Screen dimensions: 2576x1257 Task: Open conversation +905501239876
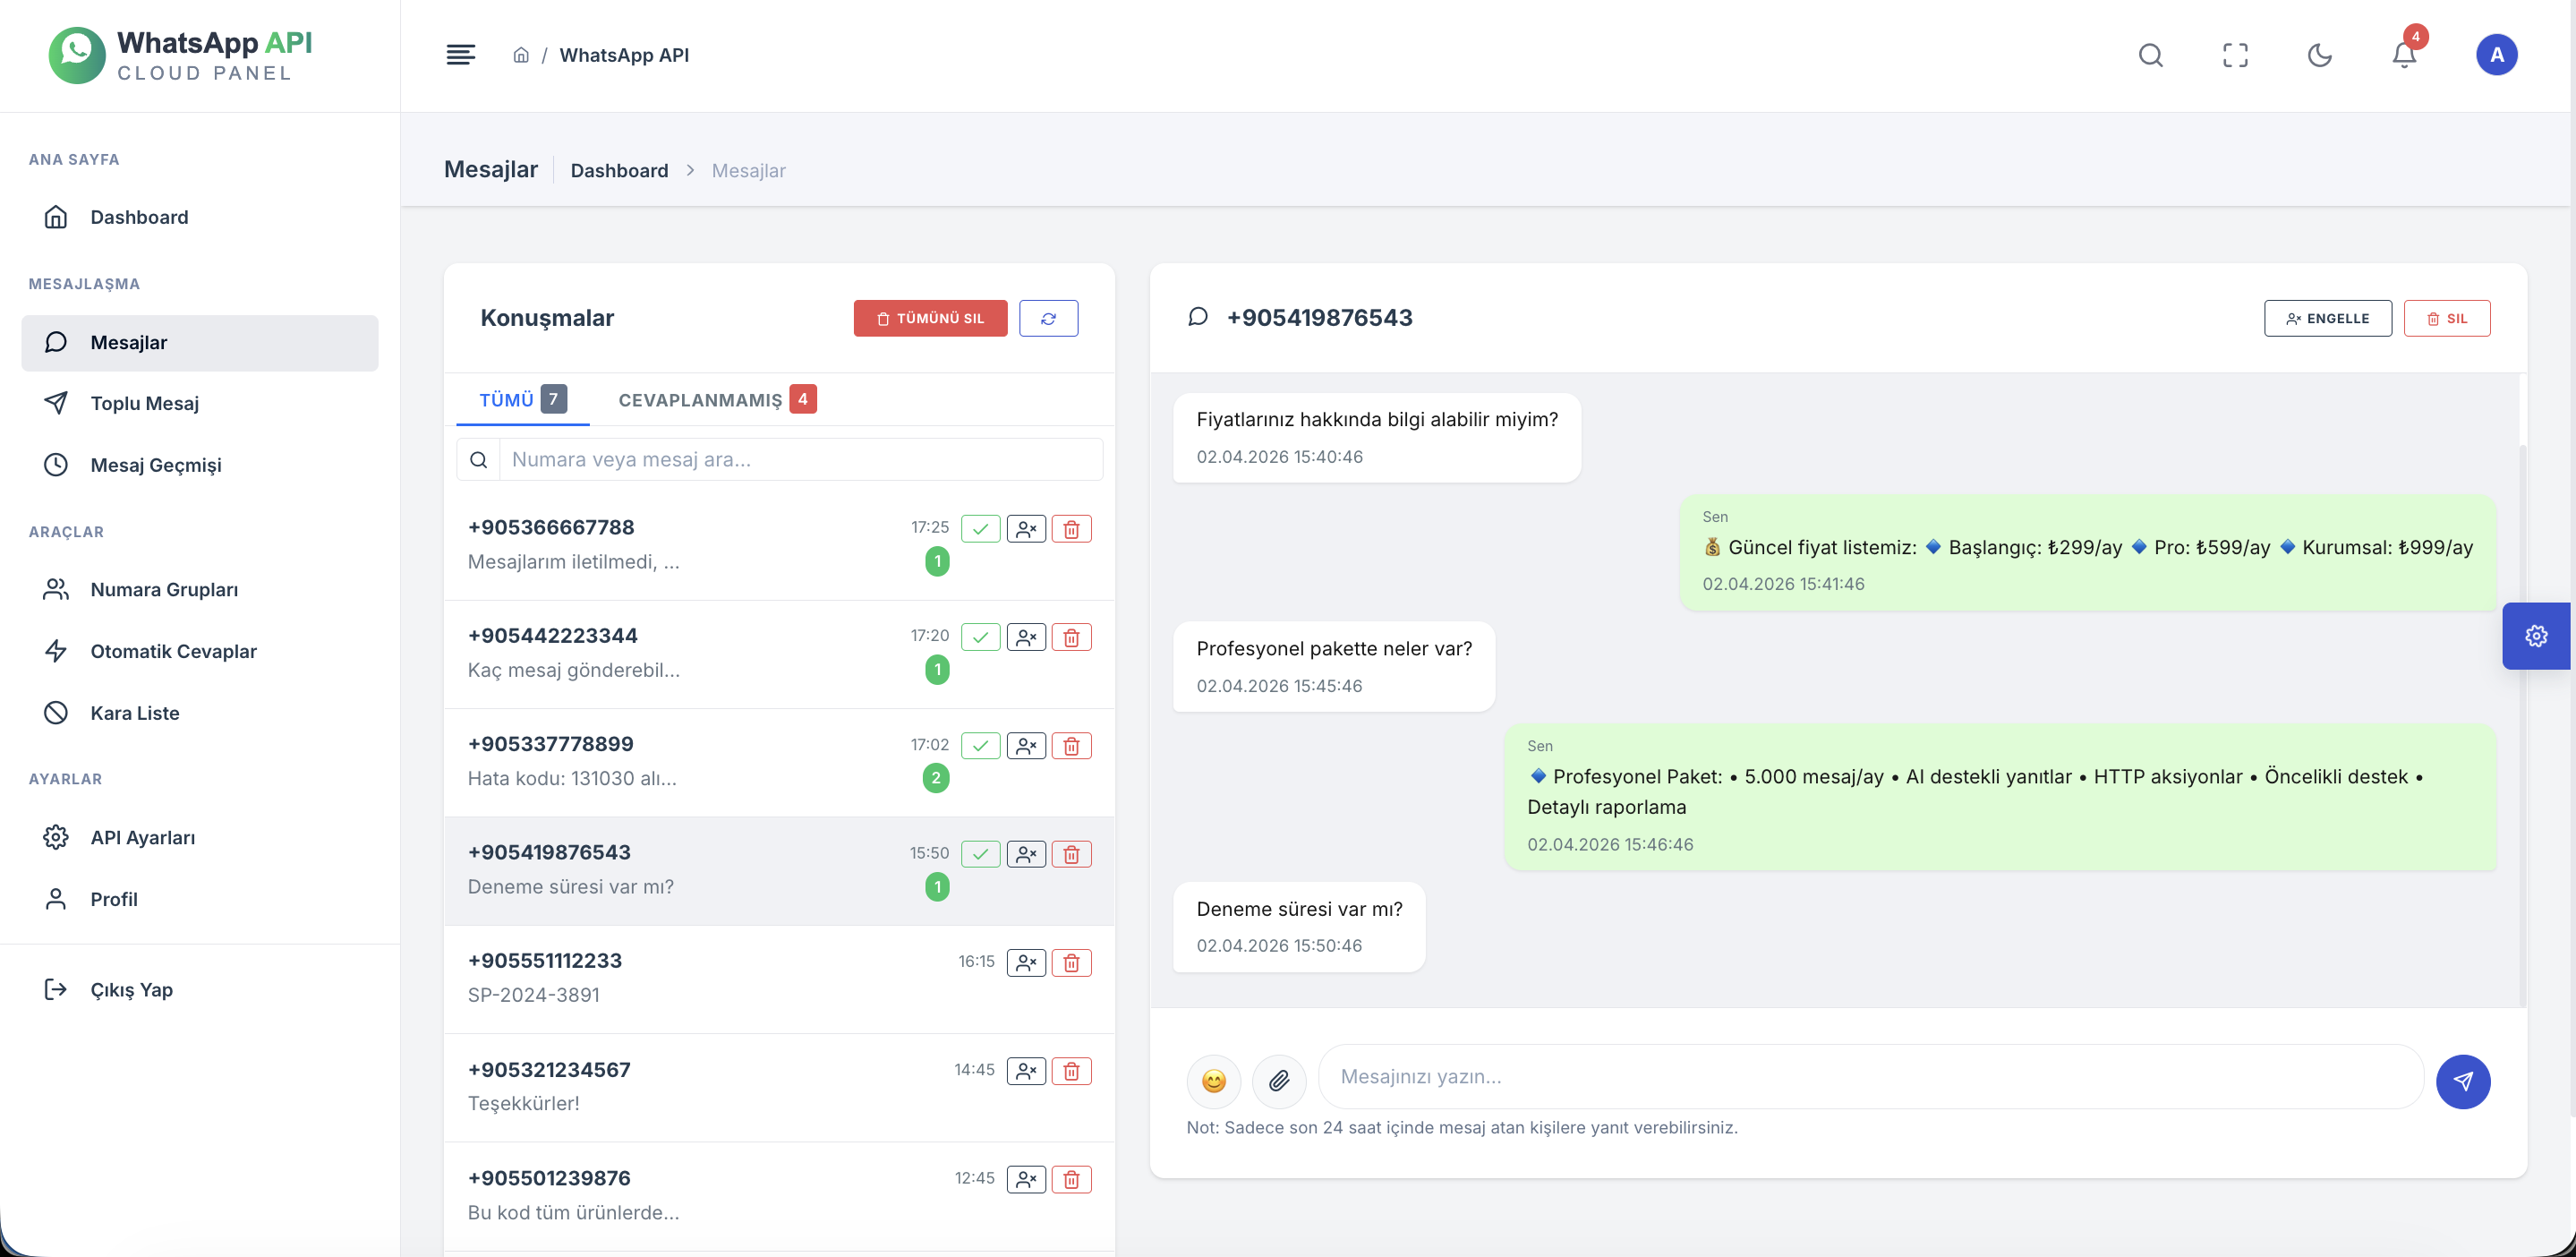coord(779,1196)
